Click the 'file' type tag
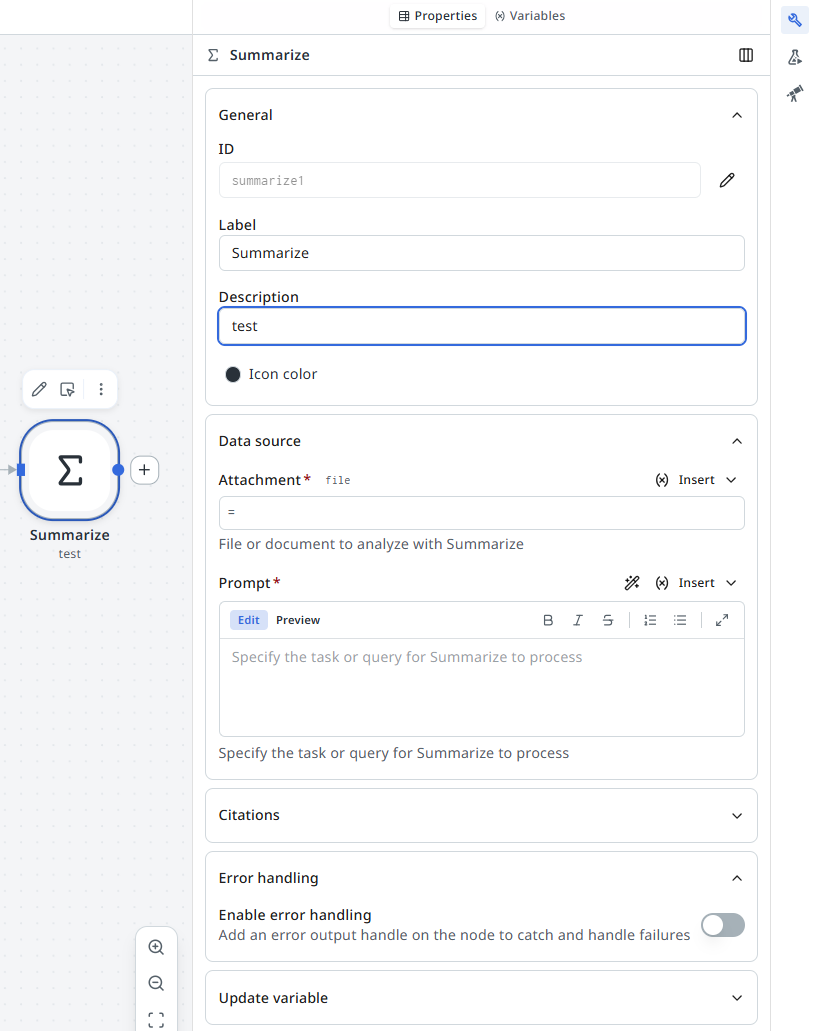Viewport: 814px width, 1031px height. [x=338, y=481]
